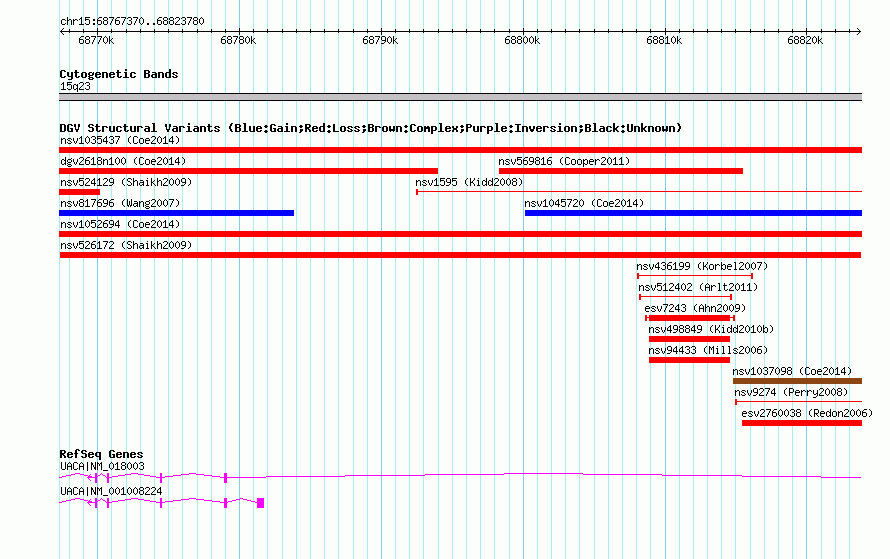Open the UACA|NM_001008224 gene label
This screenshot has height=559, width=890.
point(111,491)
